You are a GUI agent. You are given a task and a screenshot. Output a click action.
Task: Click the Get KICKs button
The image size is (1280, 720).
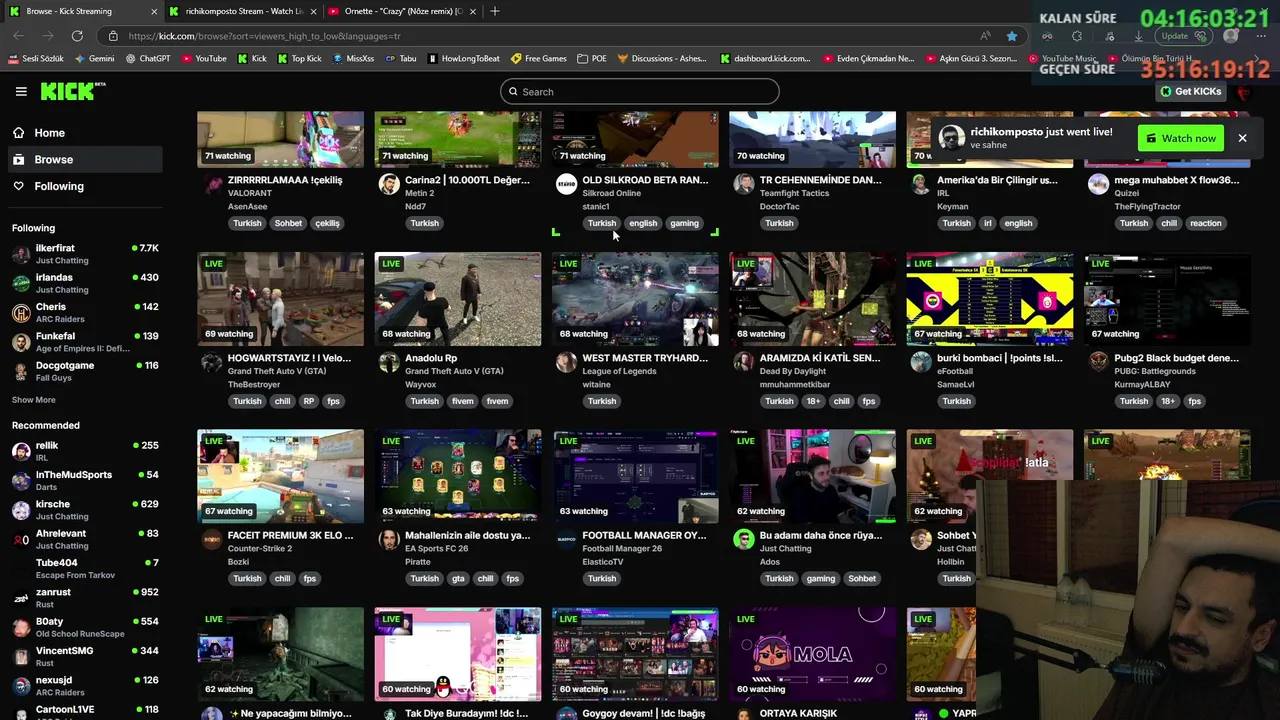tap(1190, 91)
